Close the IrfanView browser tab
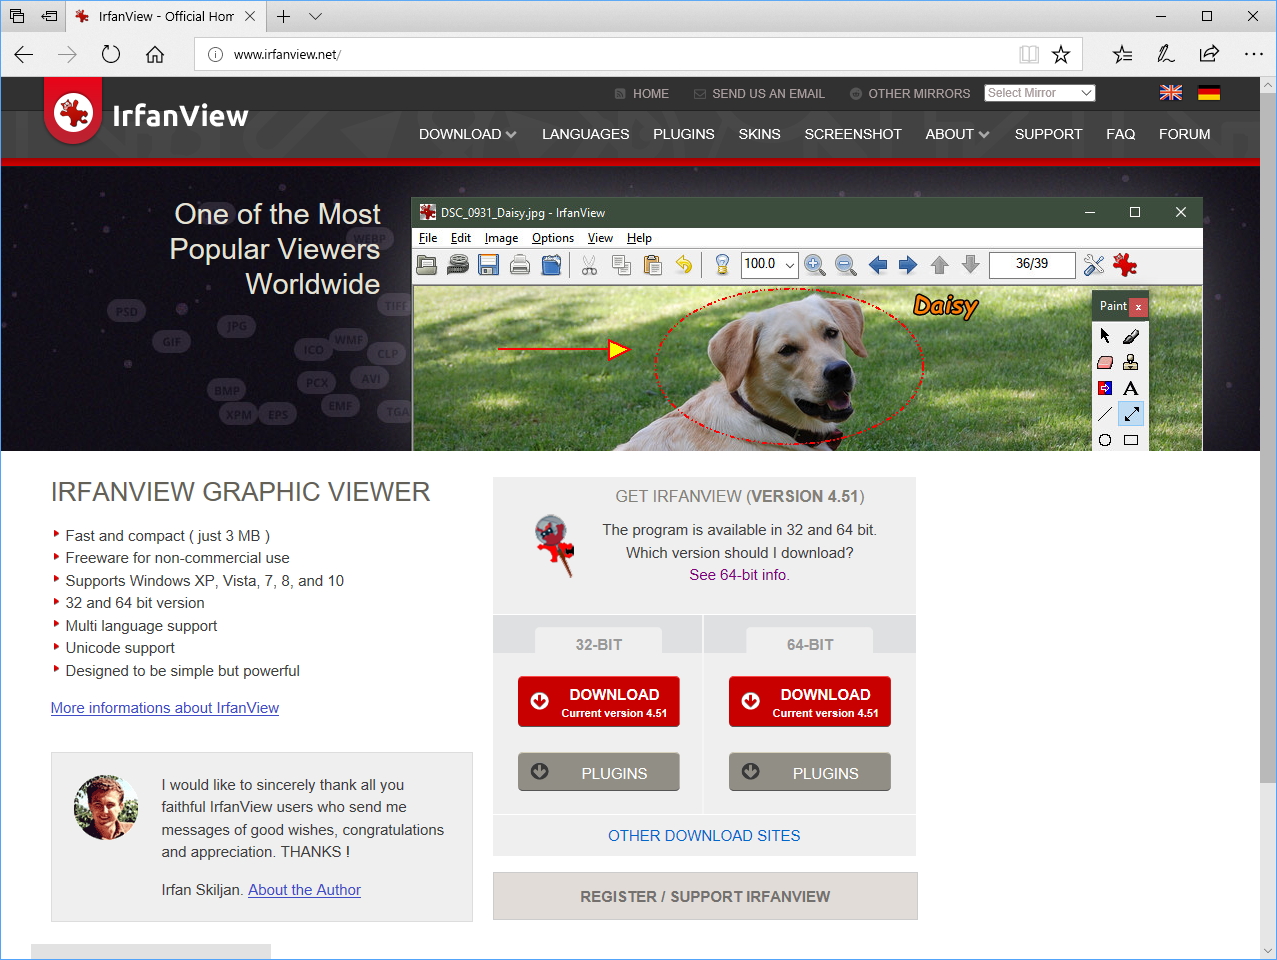Image resolution: width=1277 pixels, height=960 pixels. coord(250,16)
